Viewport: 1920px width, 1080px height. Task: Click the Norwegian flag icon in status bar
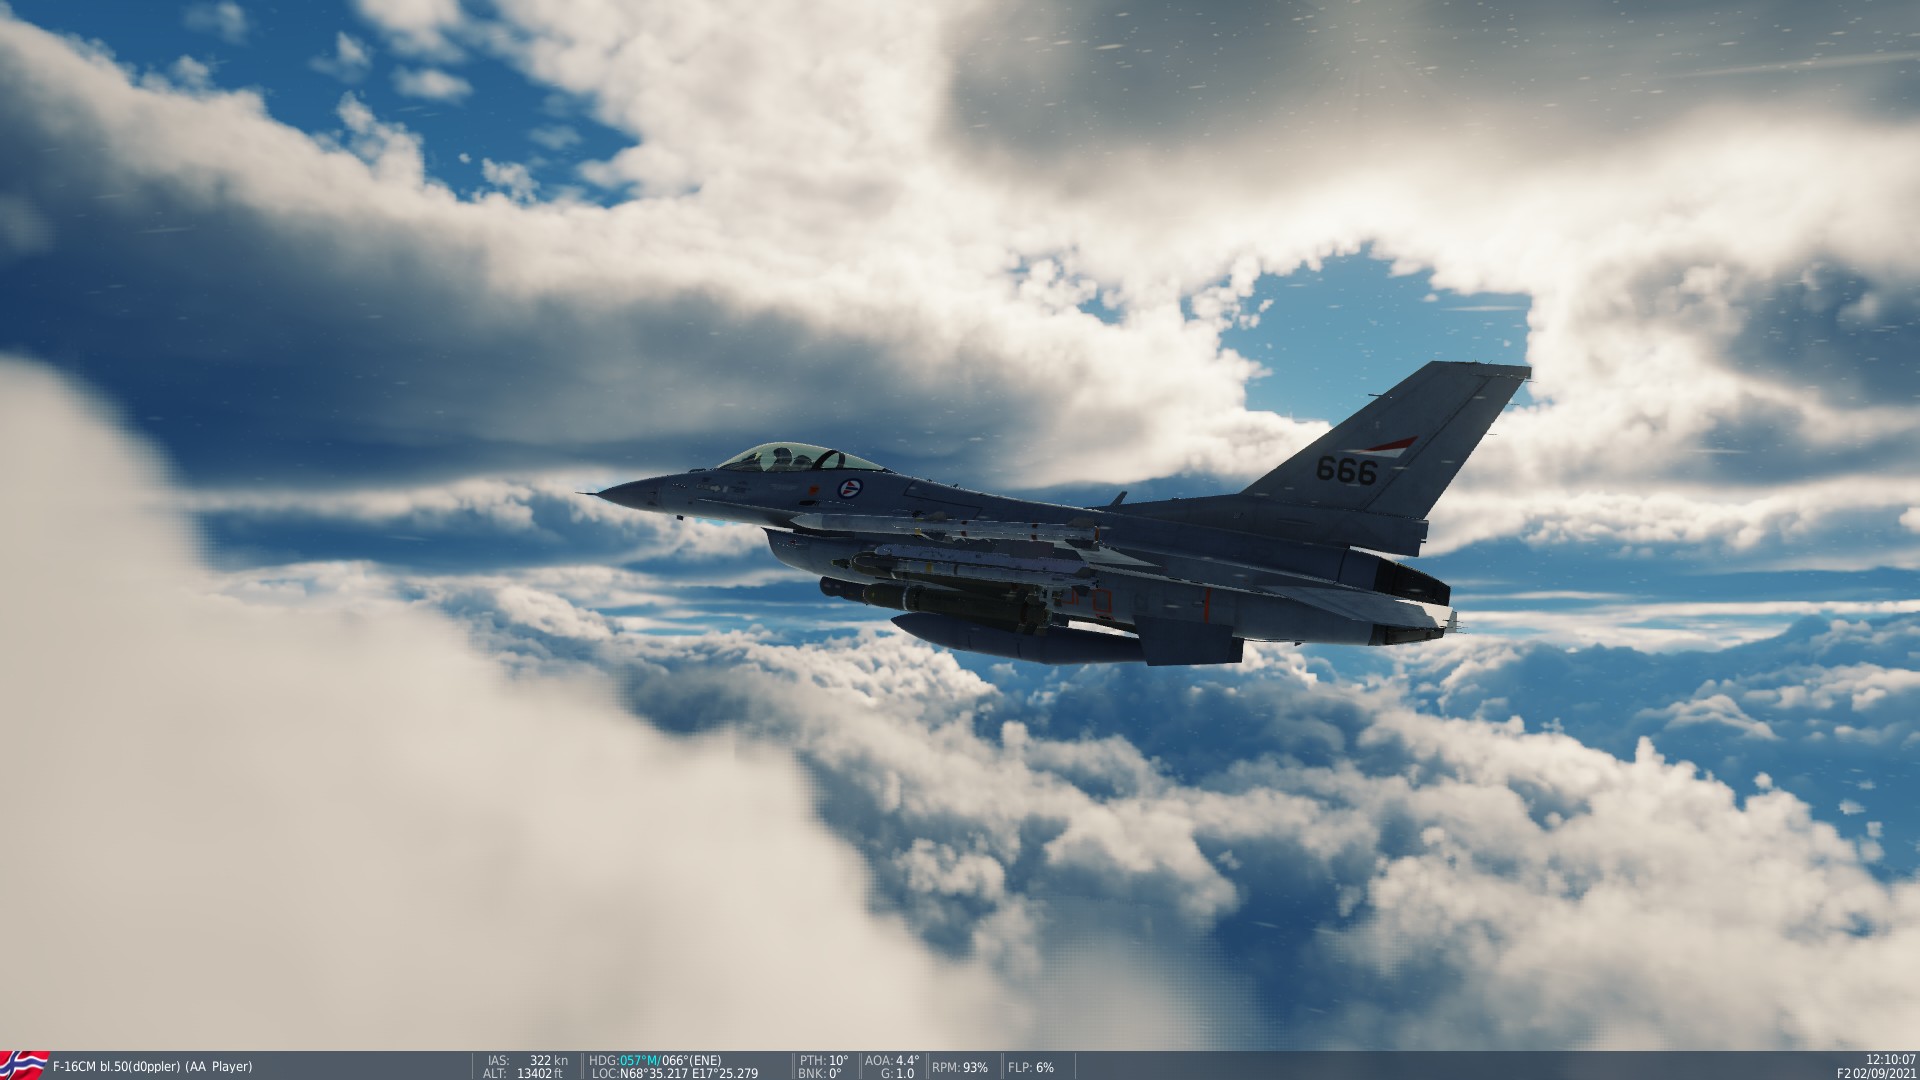coord(24,1065)
